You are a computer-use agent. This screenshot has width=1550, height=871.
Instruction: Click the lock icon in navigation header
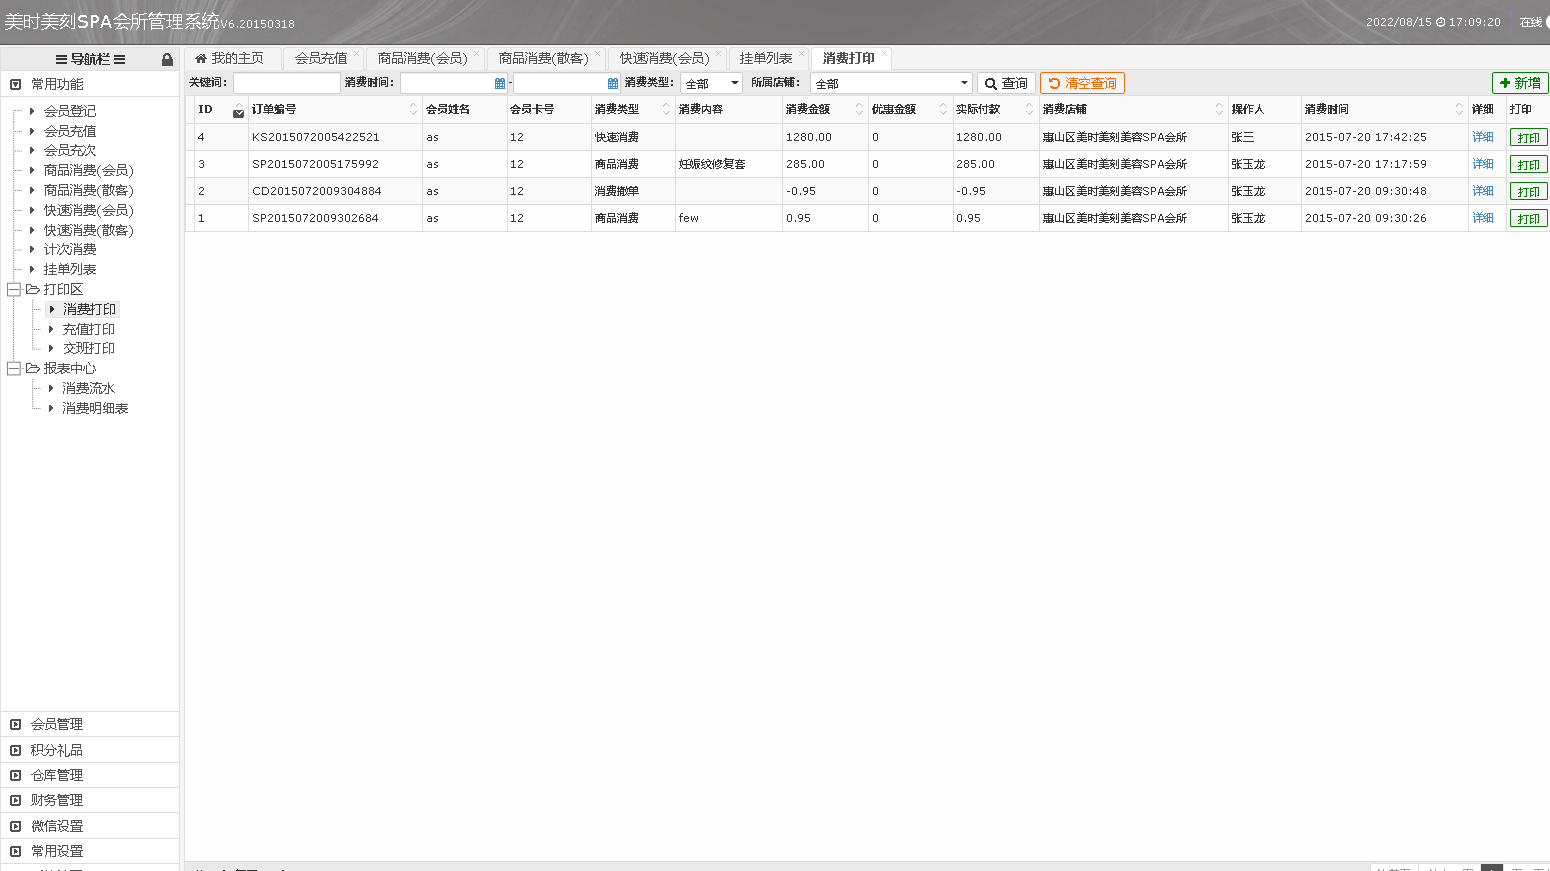click(167, 60)
